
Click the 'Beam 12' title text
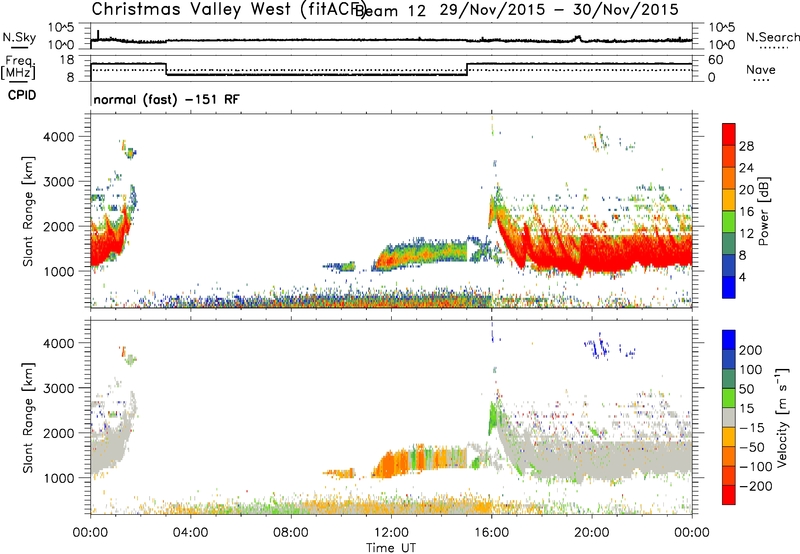(390, 11)
